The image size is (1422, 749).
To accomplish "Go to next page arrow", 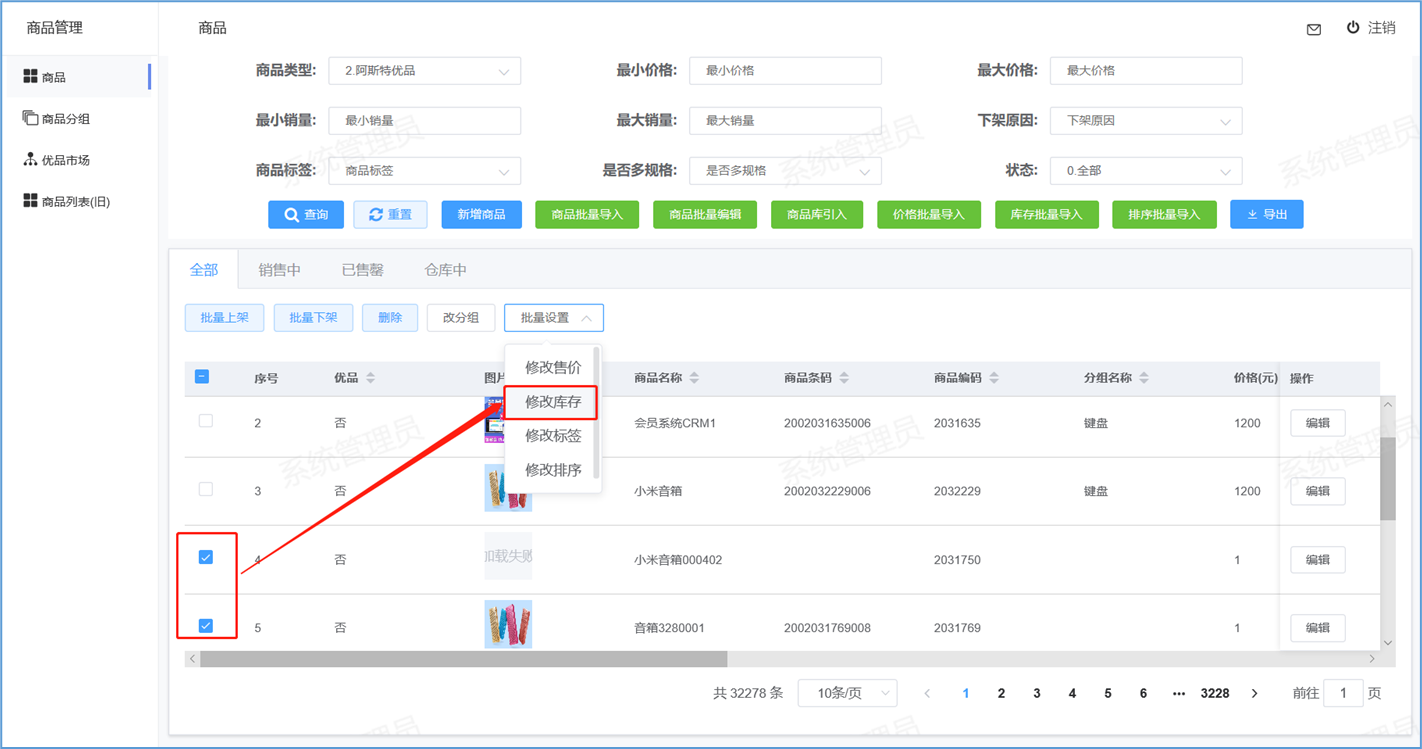I will (1254, 693).
